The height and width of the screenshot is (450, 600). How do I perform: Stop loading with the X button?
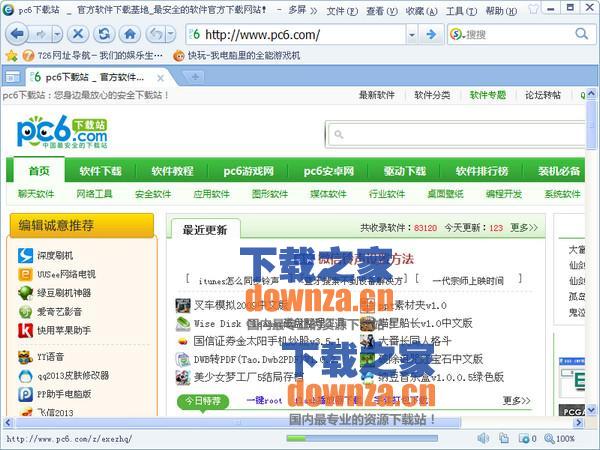(78, 34)
